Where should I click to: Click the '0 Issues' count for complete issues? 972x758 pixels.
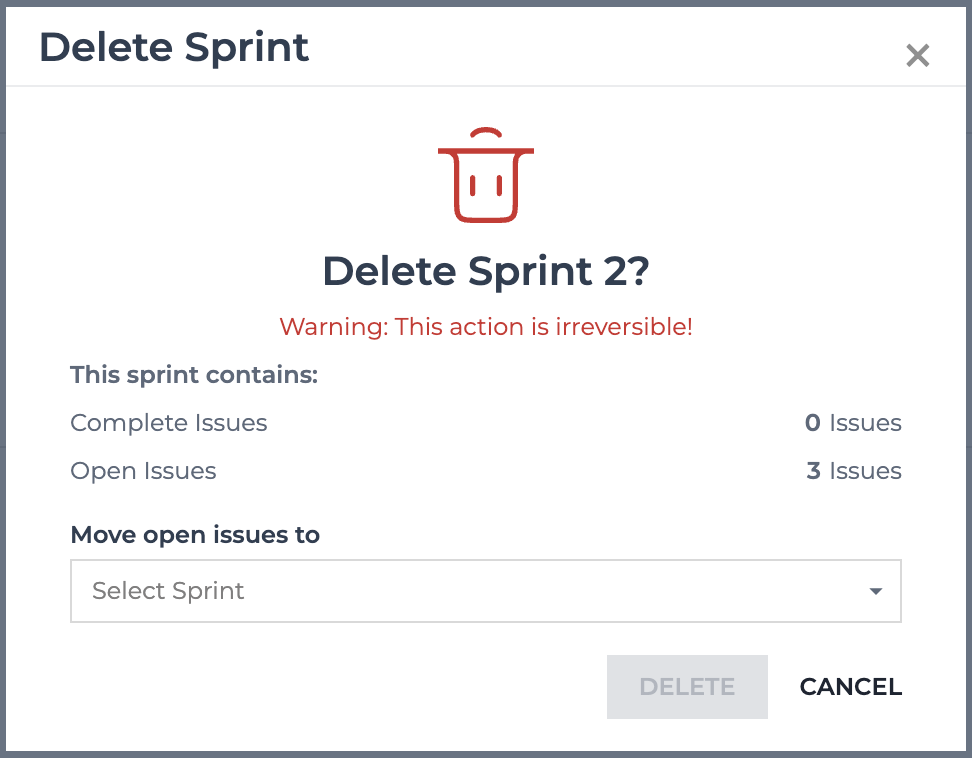point(853,423)
